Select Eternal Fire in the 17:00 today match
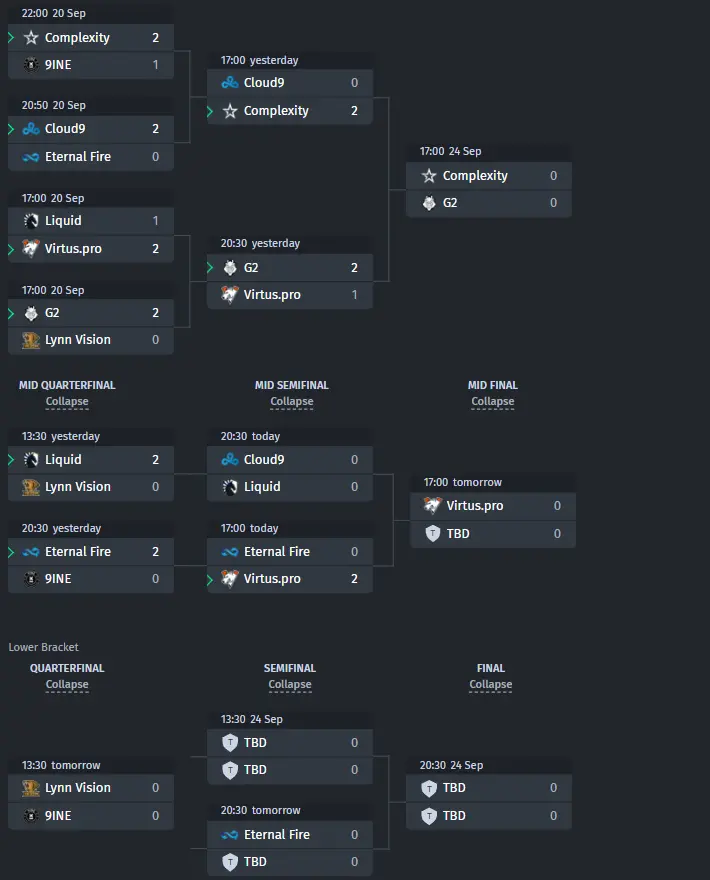This screenshot has height=880, width=710. 290,552
